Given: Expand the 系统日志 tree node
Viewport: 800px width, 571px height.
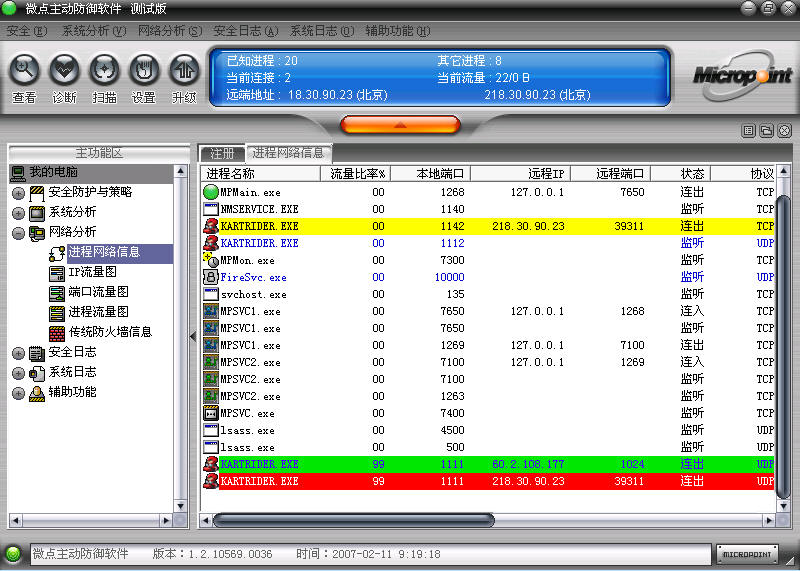Looking at the screenshot, I should pyautogui.click(x=18, y=373).
